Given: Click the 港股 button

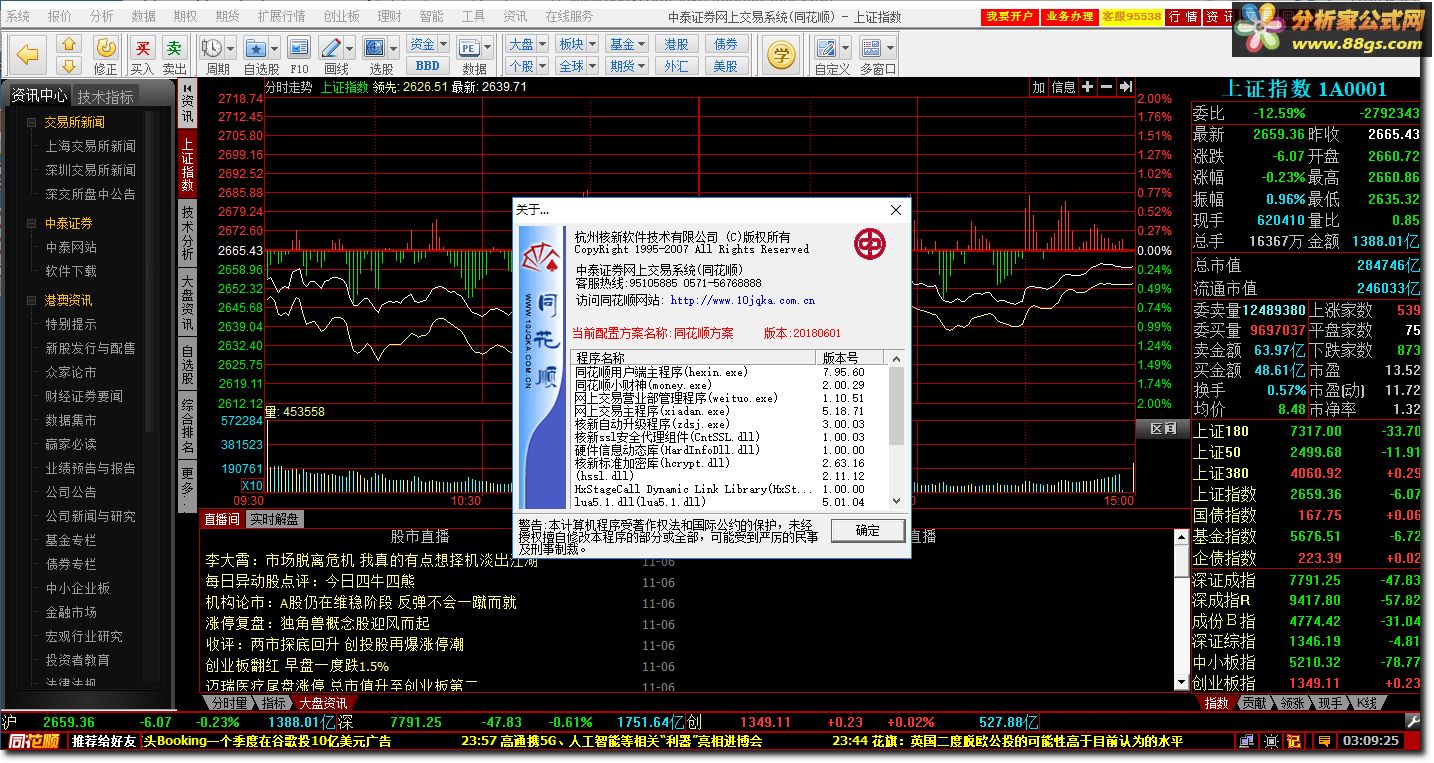Looking at the screenshot, I should click(x=676, y=44).
